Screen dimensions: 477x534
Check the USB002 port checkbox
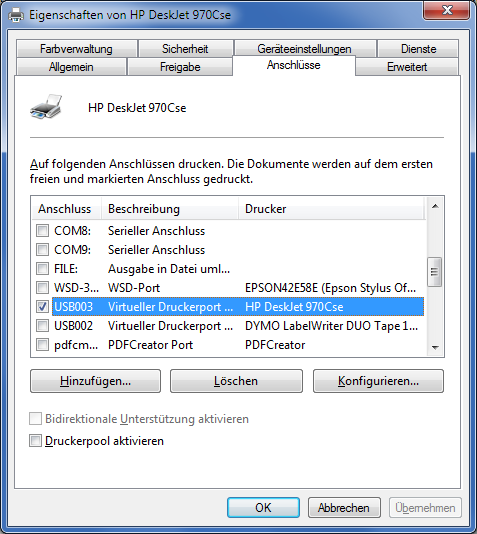pos(42,326)
